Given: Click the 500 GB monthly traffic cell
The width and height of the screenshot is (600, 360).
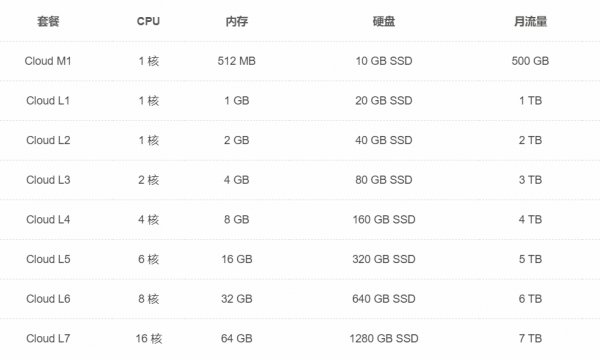Looking at the screenshot, I should [x=530, y=61].
